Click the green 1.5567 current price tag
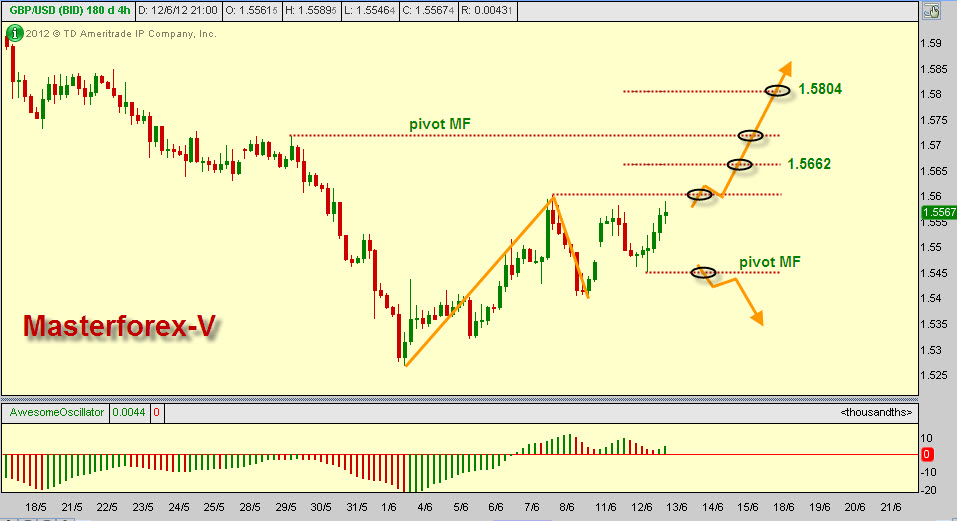This screenshot has width=957, height=521. (x=939, y=212)
